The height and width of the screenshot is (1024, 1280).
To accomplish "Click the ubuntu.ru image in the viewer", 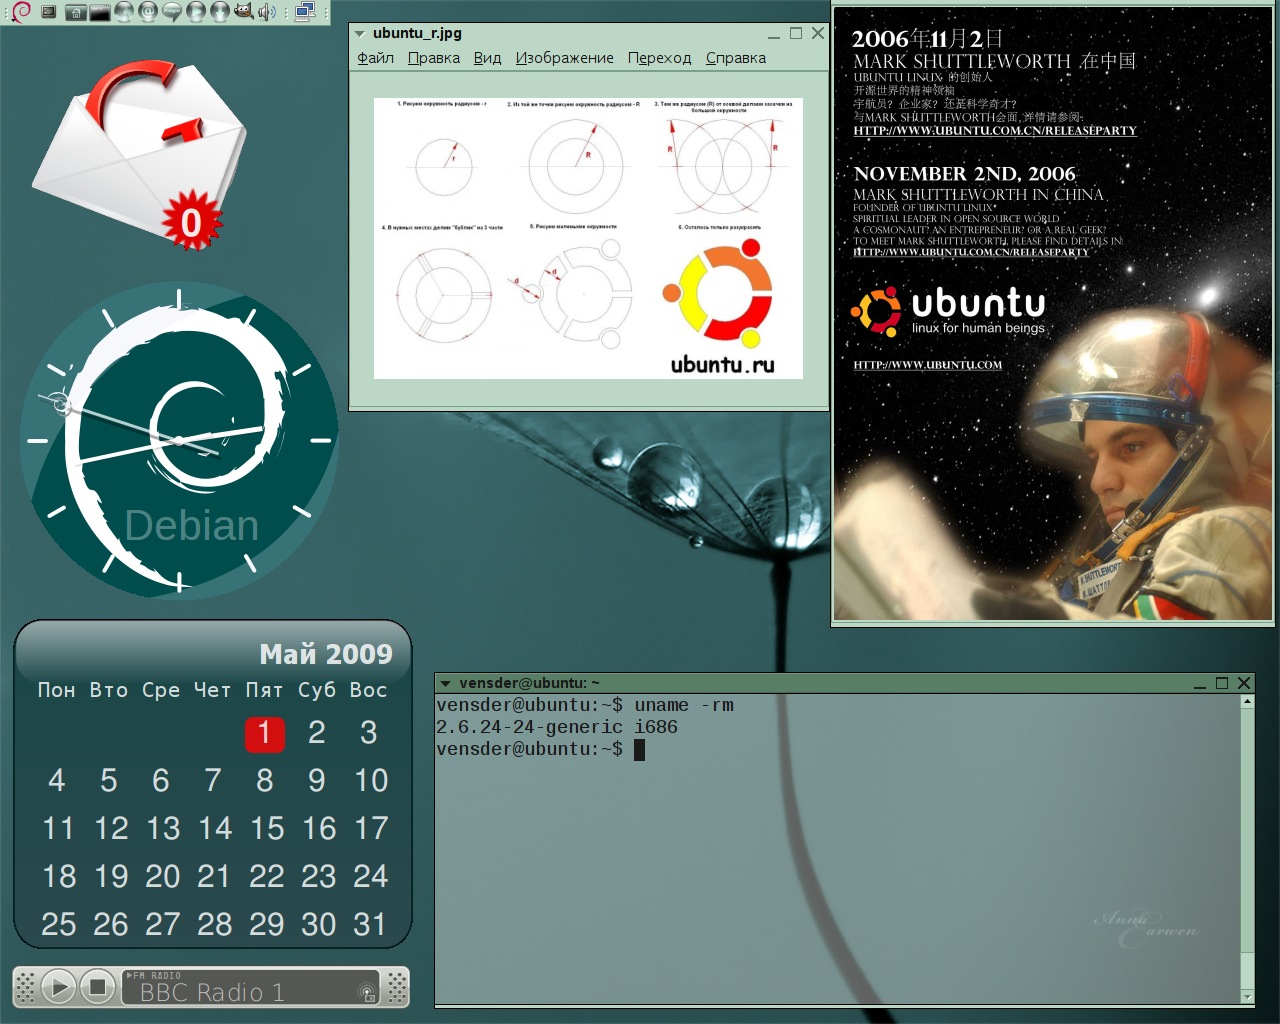I will tap(588, 238).
